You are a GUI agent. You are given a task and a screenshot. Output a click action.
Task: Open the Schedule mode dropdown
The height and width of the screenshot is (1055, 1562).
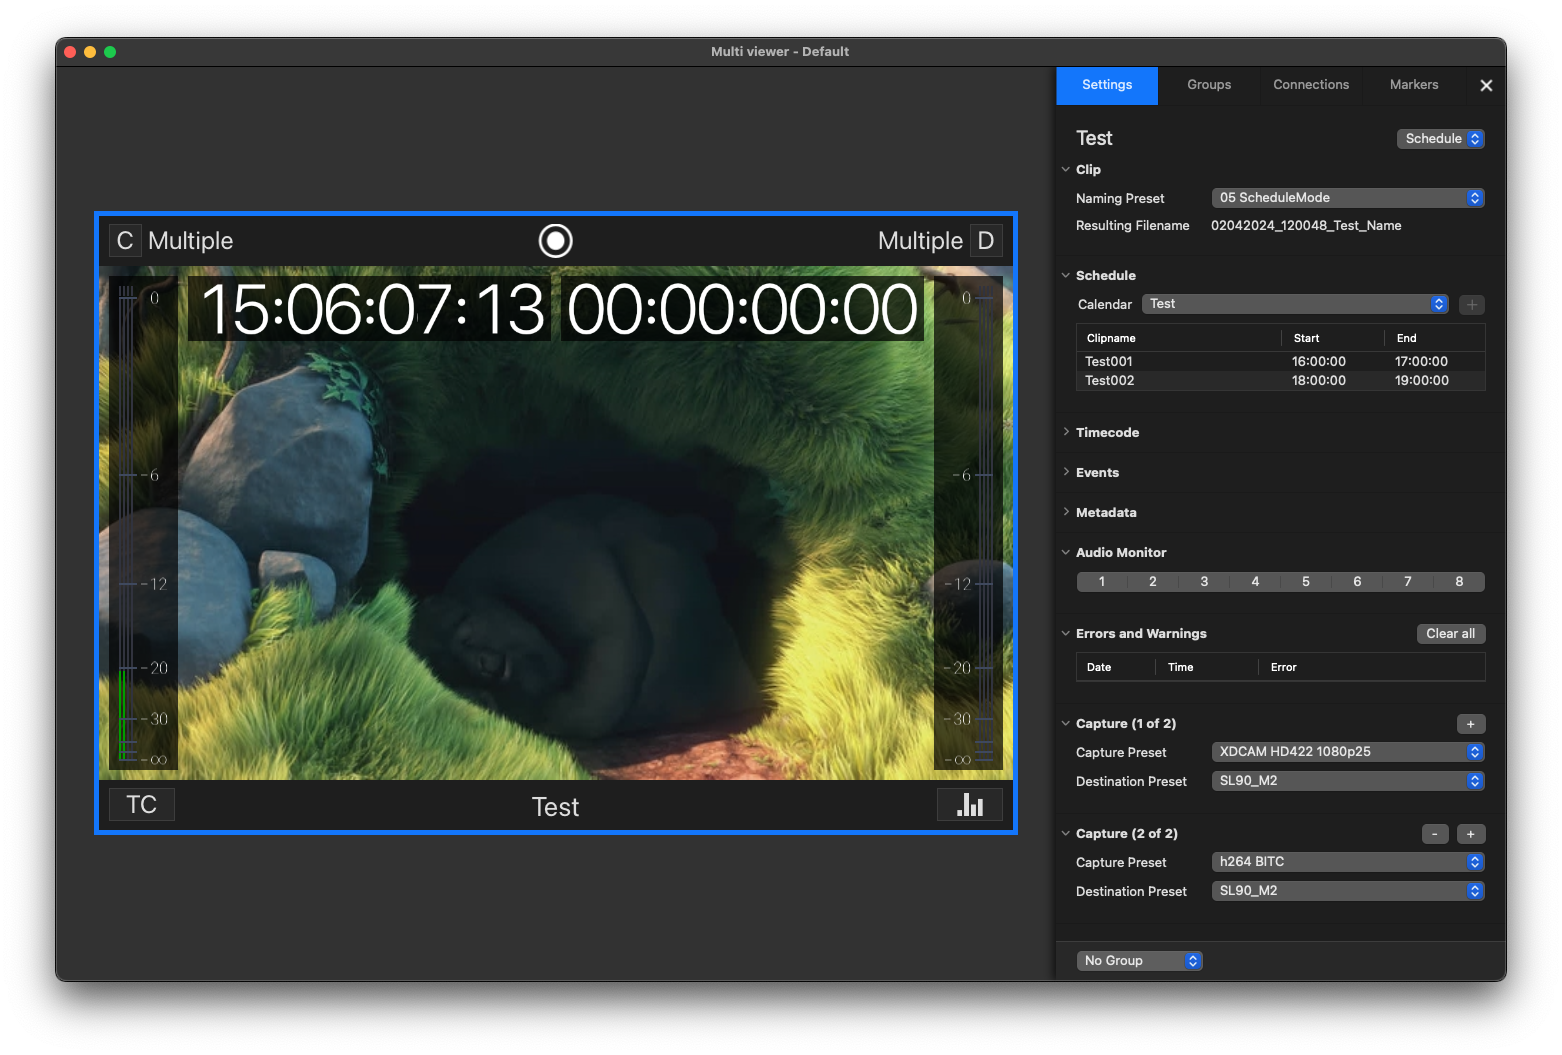[1440, 139]
